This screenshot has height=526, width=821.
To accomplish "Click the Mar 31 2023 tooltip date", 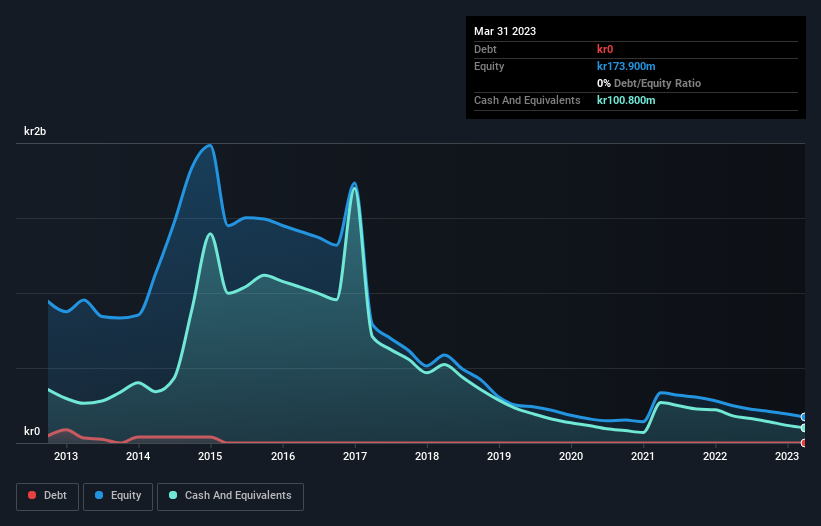I will point(505,31).
